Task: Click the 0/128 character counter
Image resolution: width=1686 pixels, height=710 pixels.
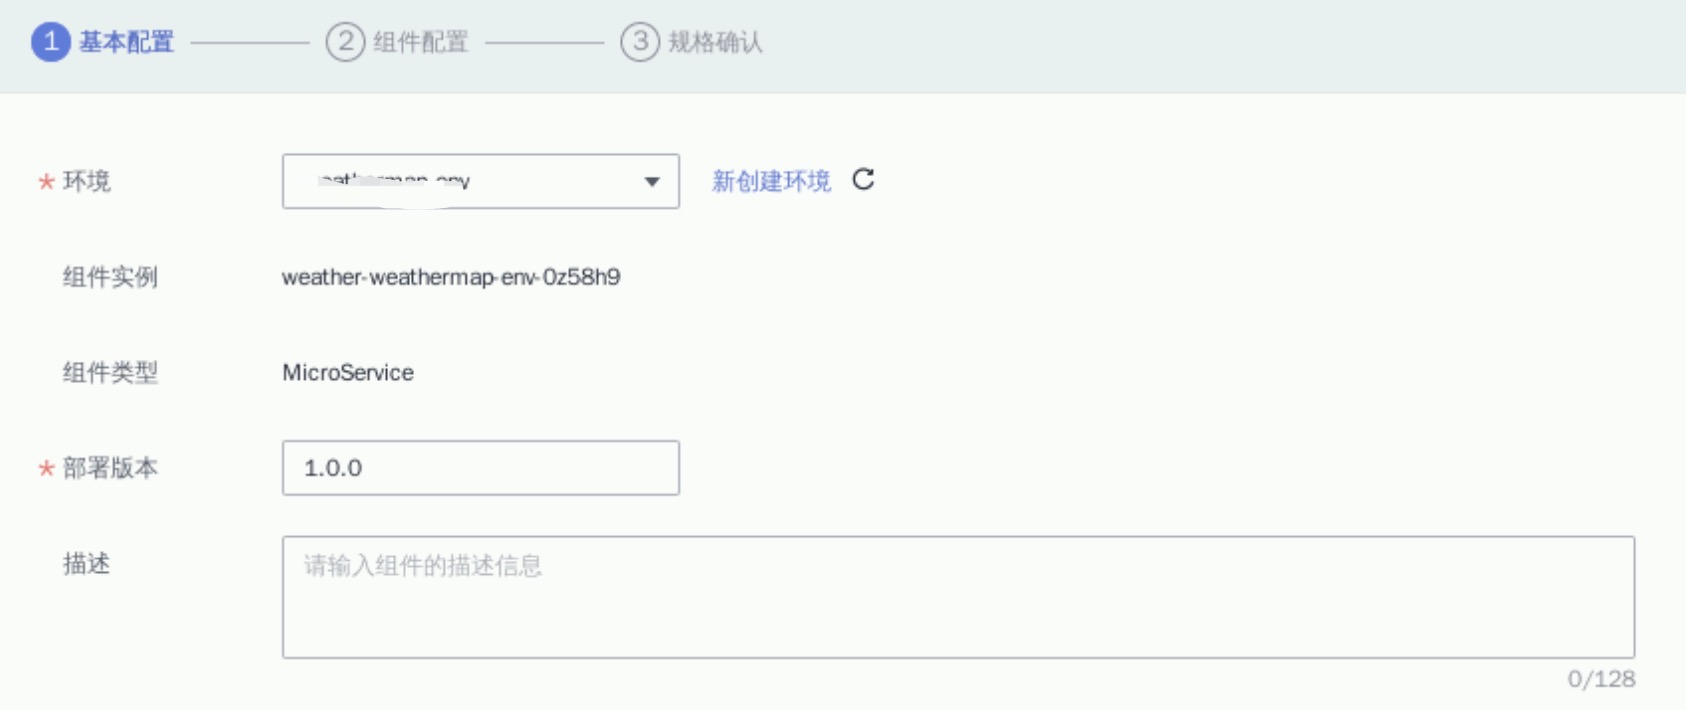Action: pos(1601,680)
